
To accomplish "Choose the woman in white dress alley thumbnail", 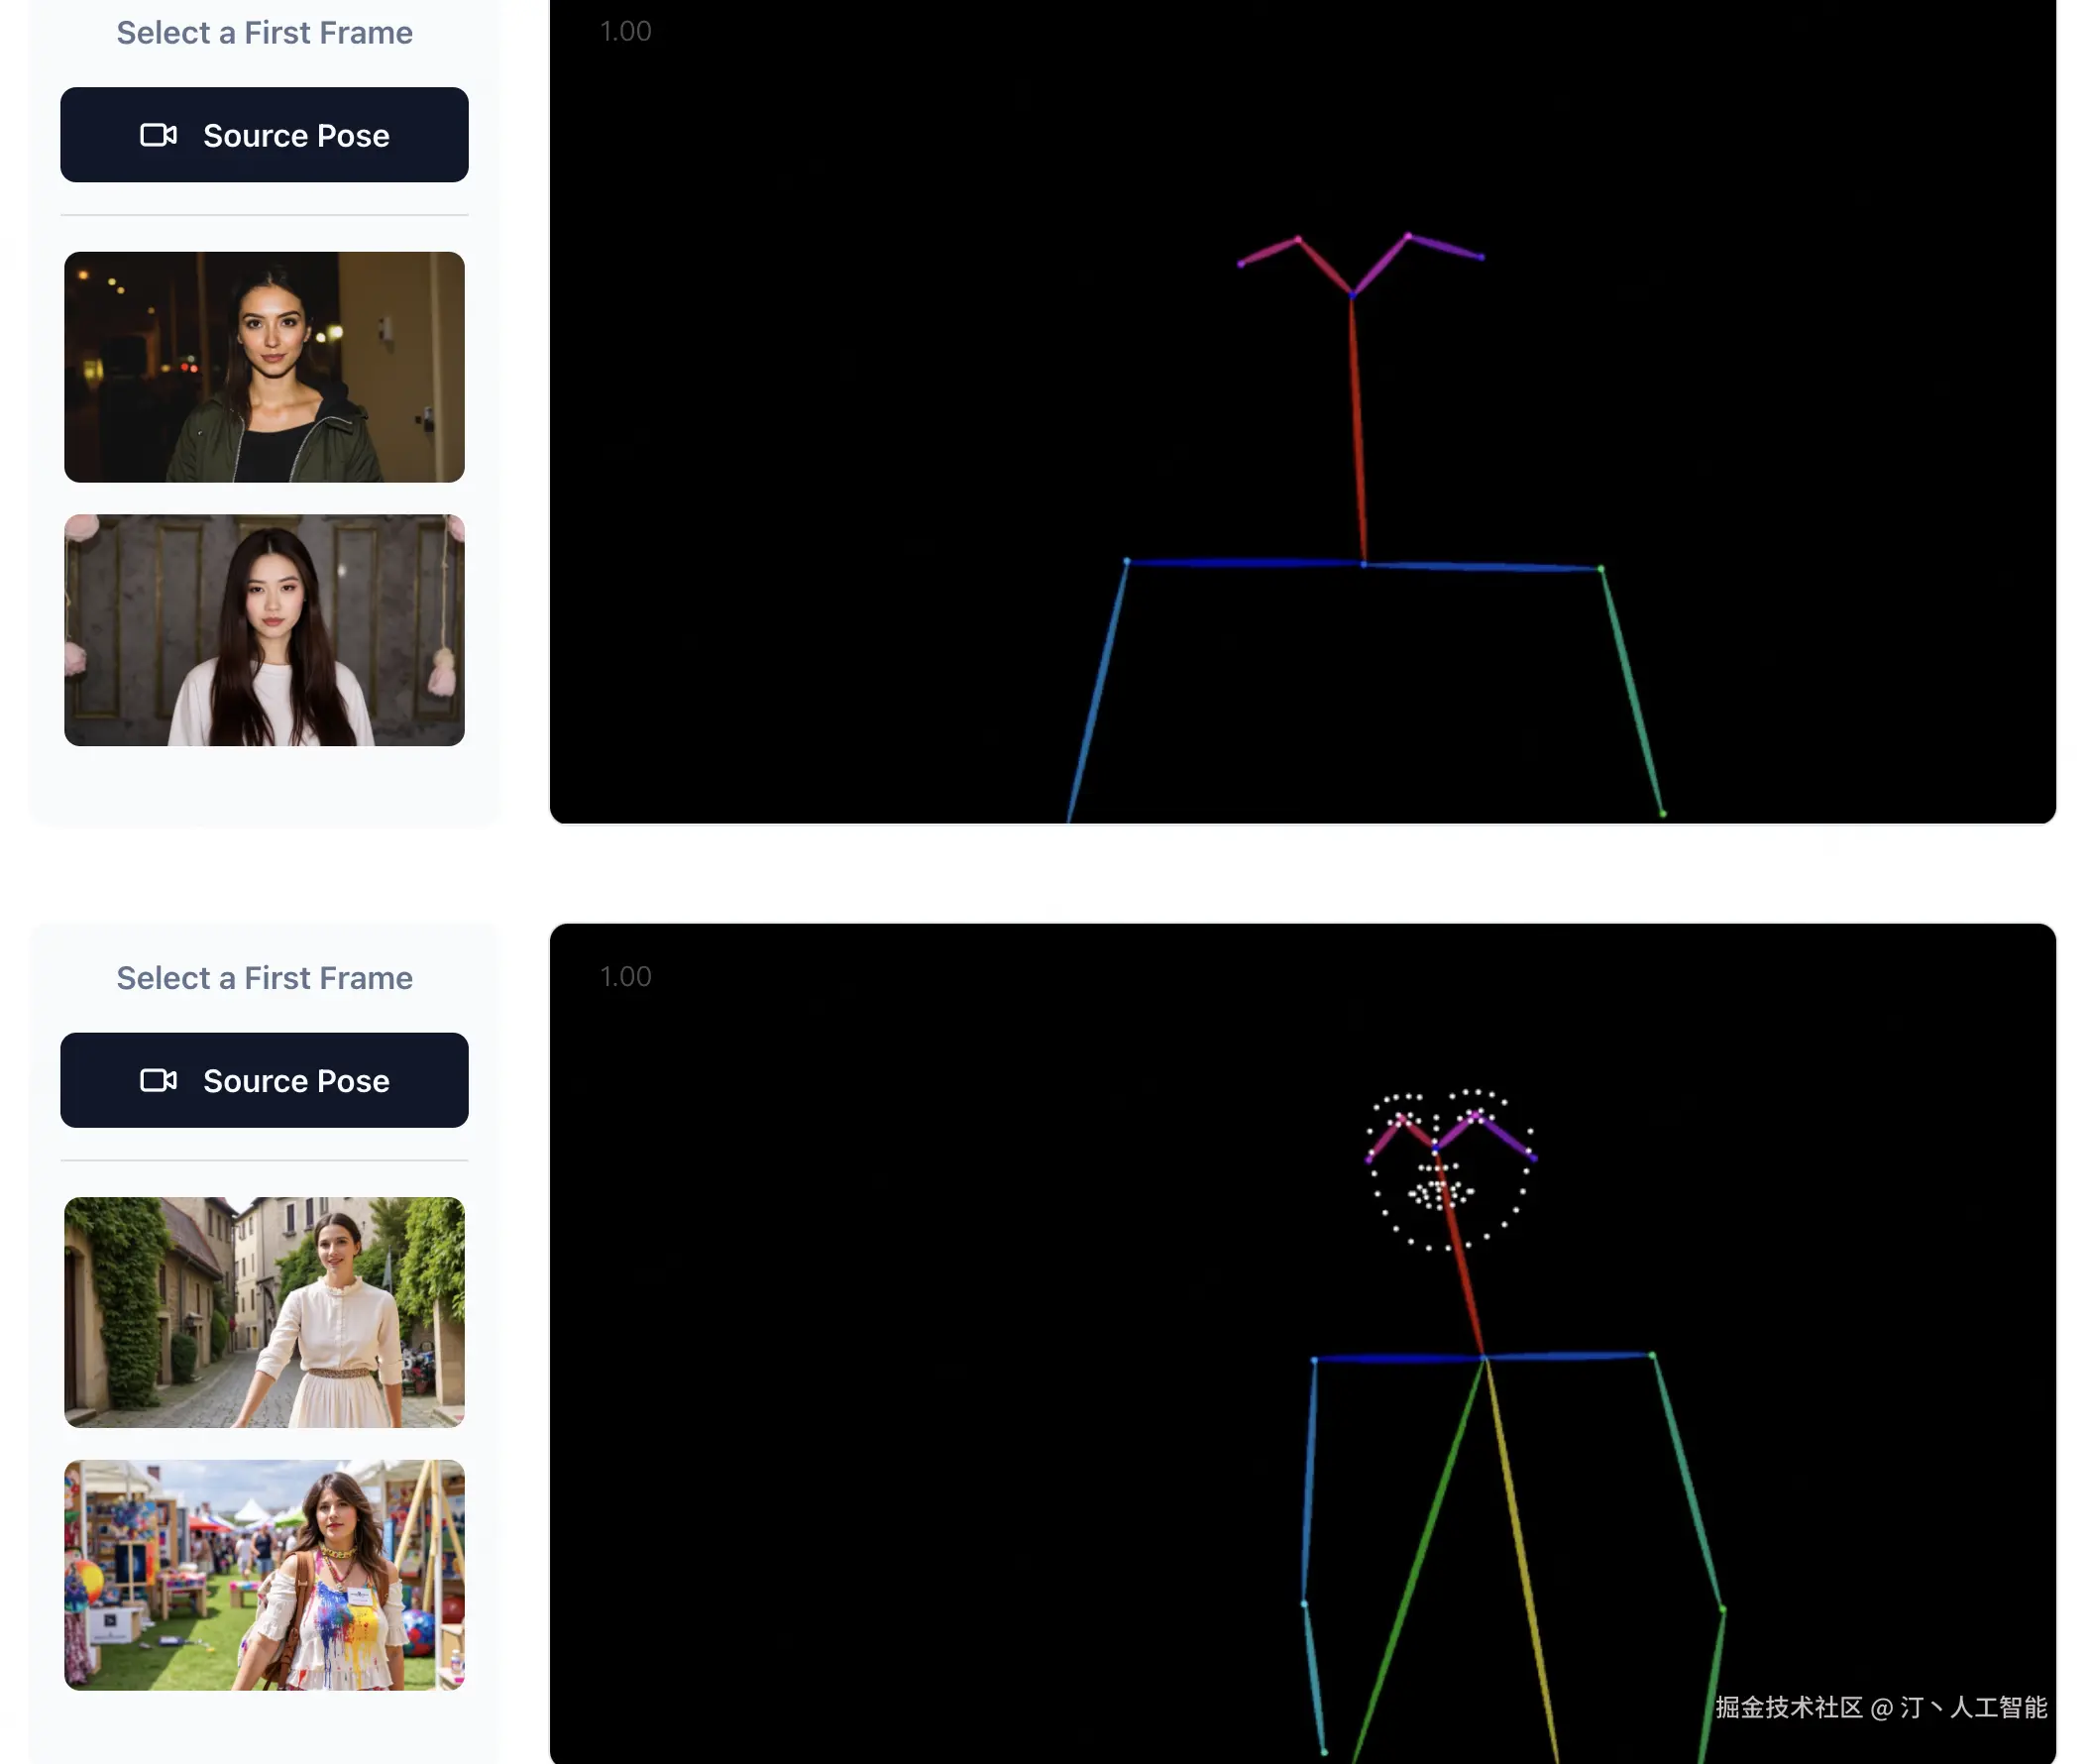I will point(264,1312).
